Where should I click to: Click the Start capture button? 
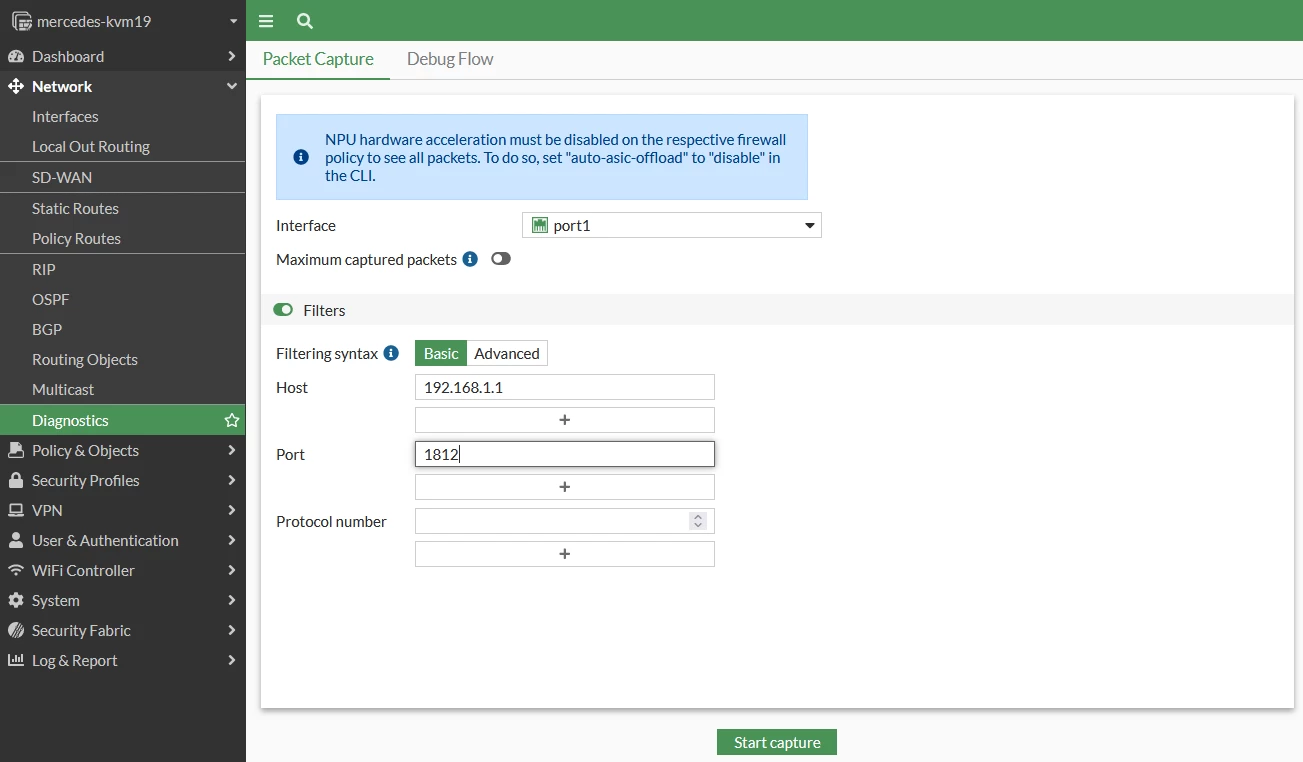pos(777,742)
